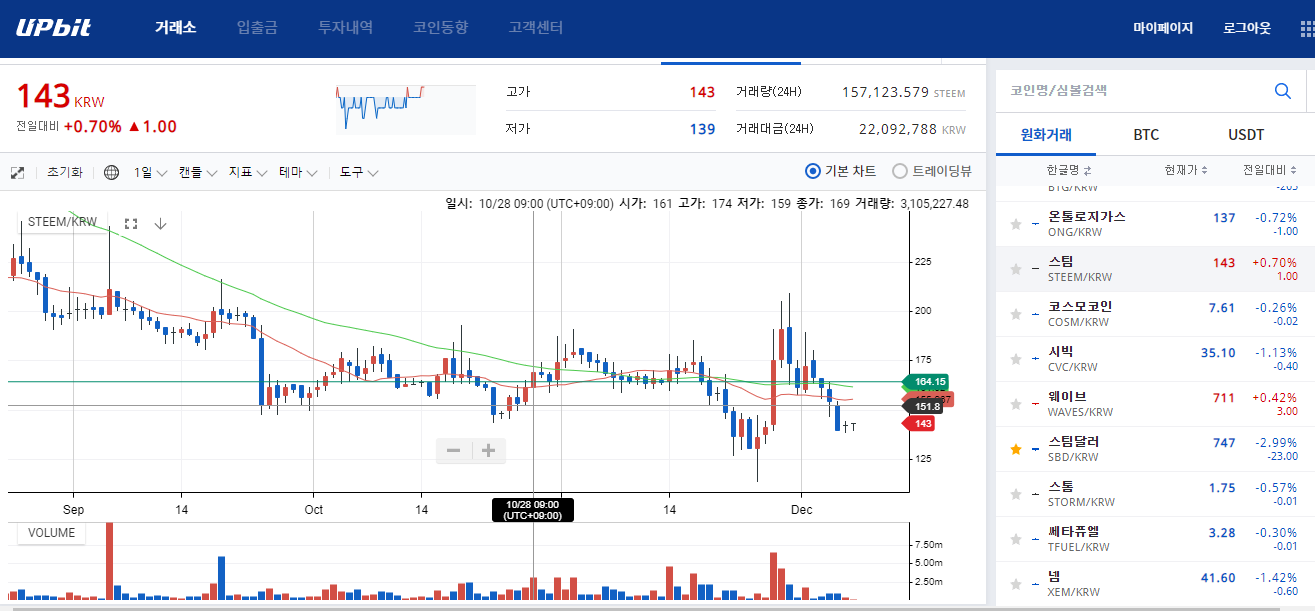This screenshot has height=611, width=1315.
Task: Open the 코인동향 menu
Action: coord(440,28)
